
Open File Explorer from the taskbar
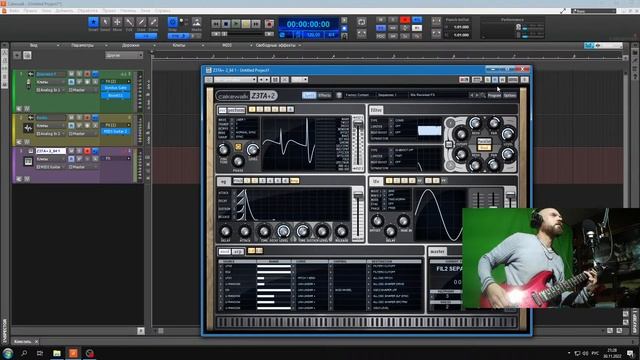(x=57, y=353)
